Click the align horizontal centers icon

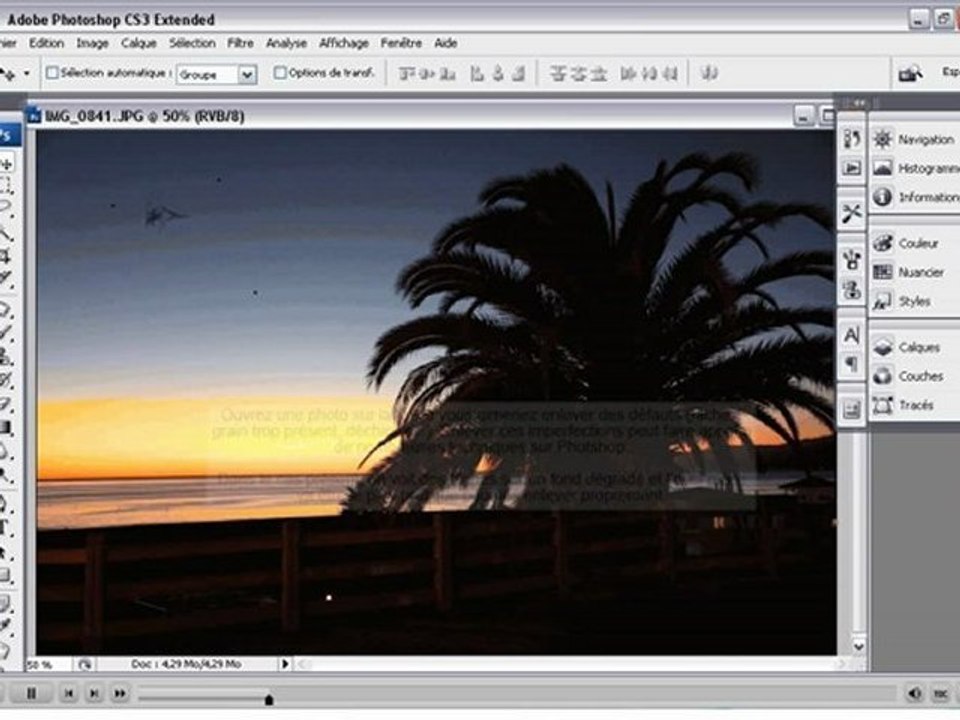498,74
